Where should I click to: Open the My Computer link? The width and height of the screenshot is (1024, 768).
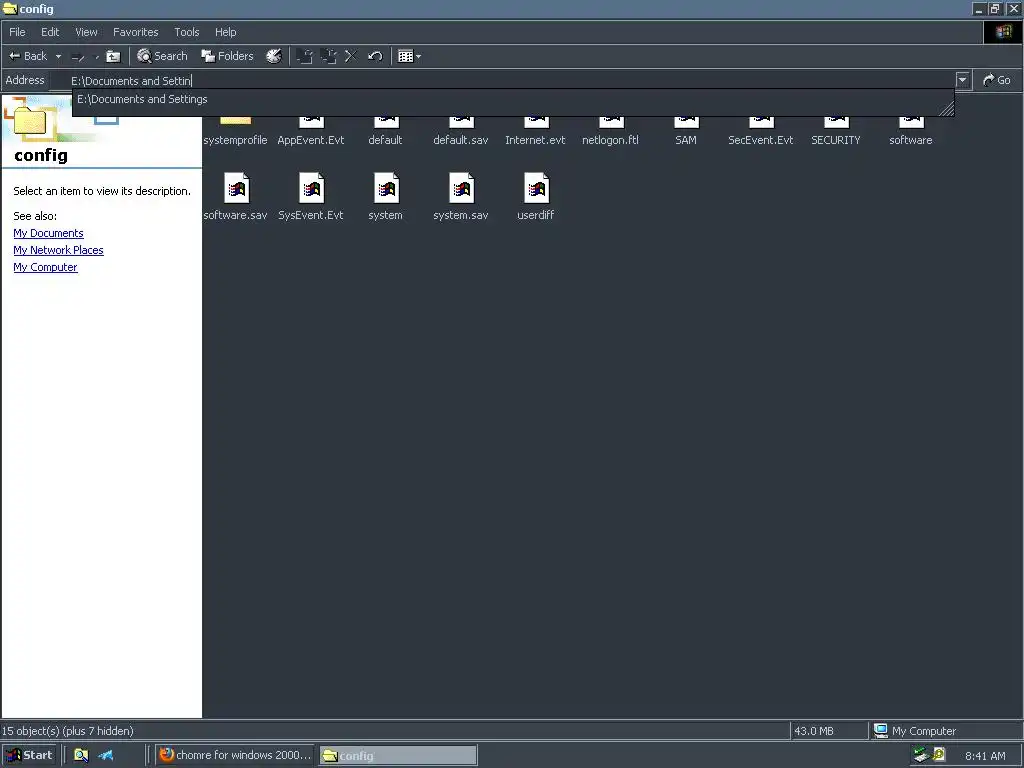click(45, 267)
